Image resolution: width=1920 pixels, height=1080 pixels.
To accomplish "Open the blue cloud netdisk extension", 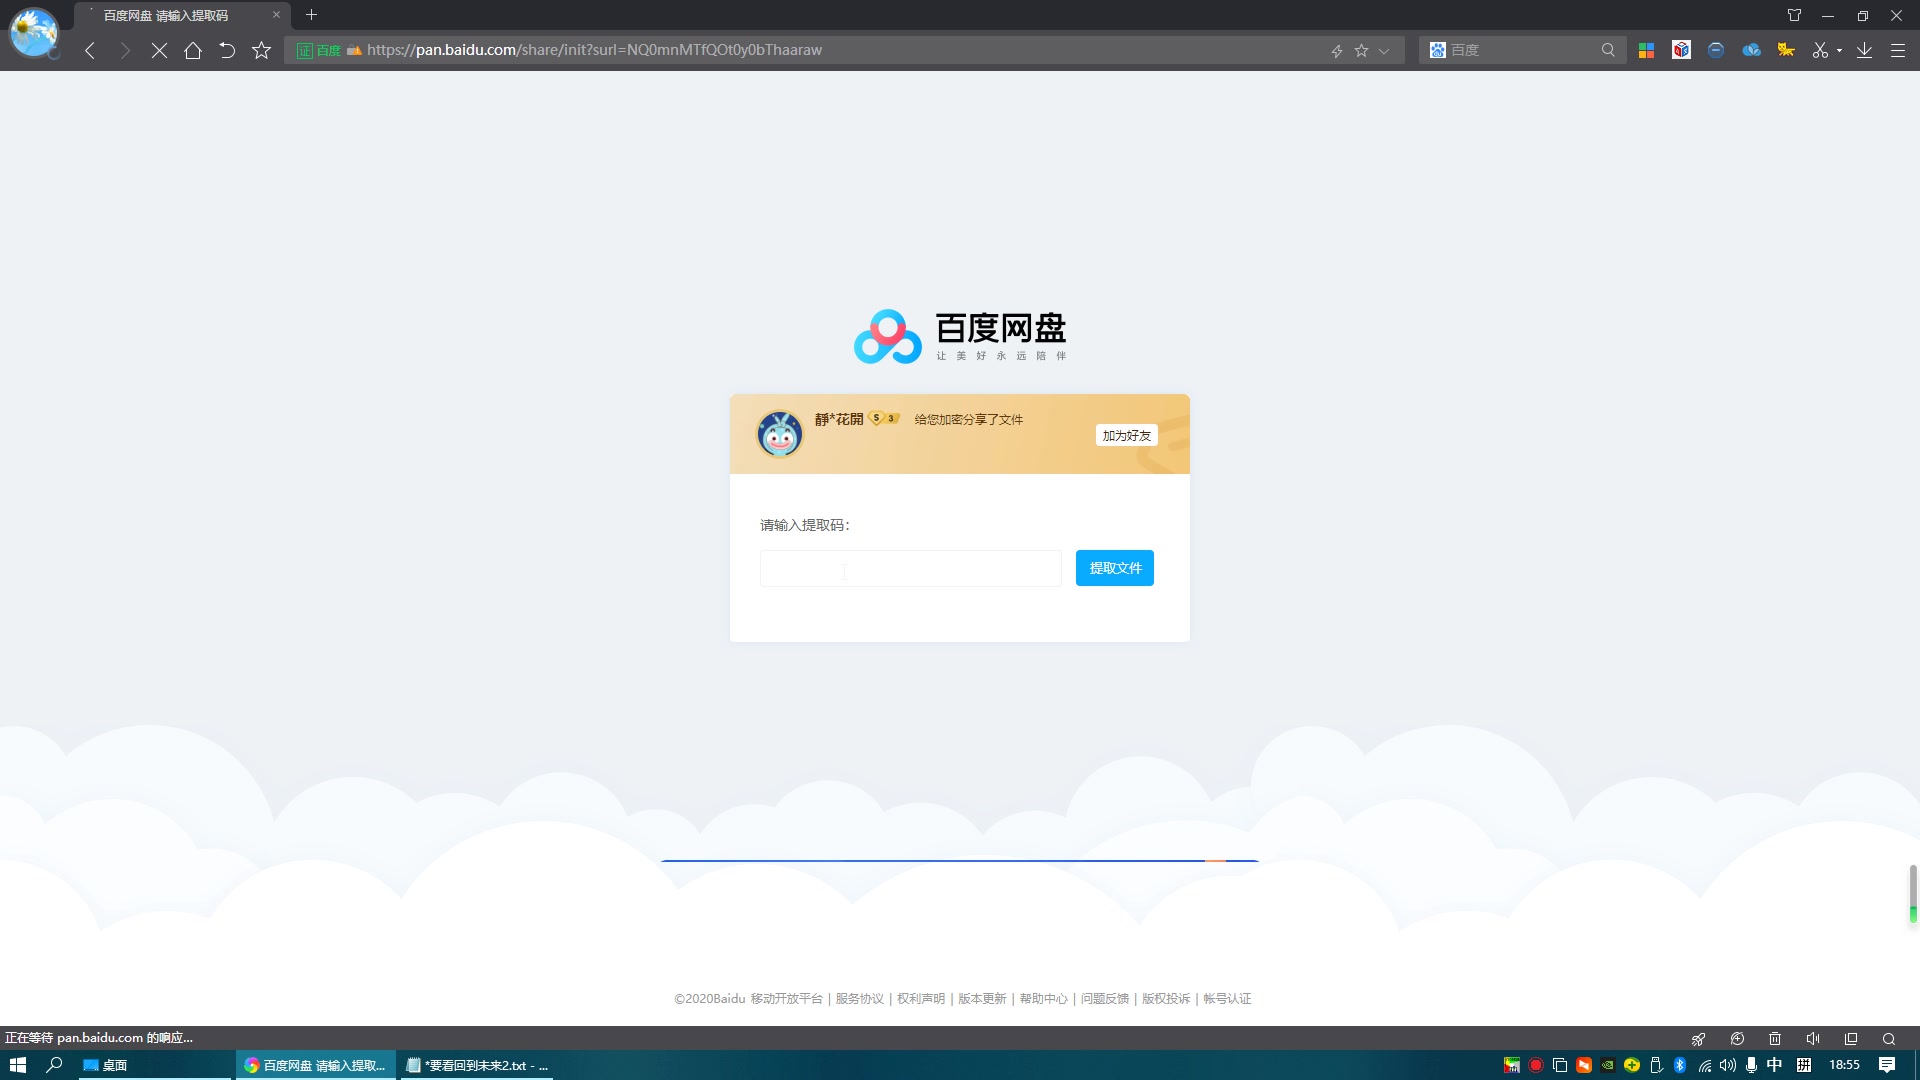I will point(1751,50).
